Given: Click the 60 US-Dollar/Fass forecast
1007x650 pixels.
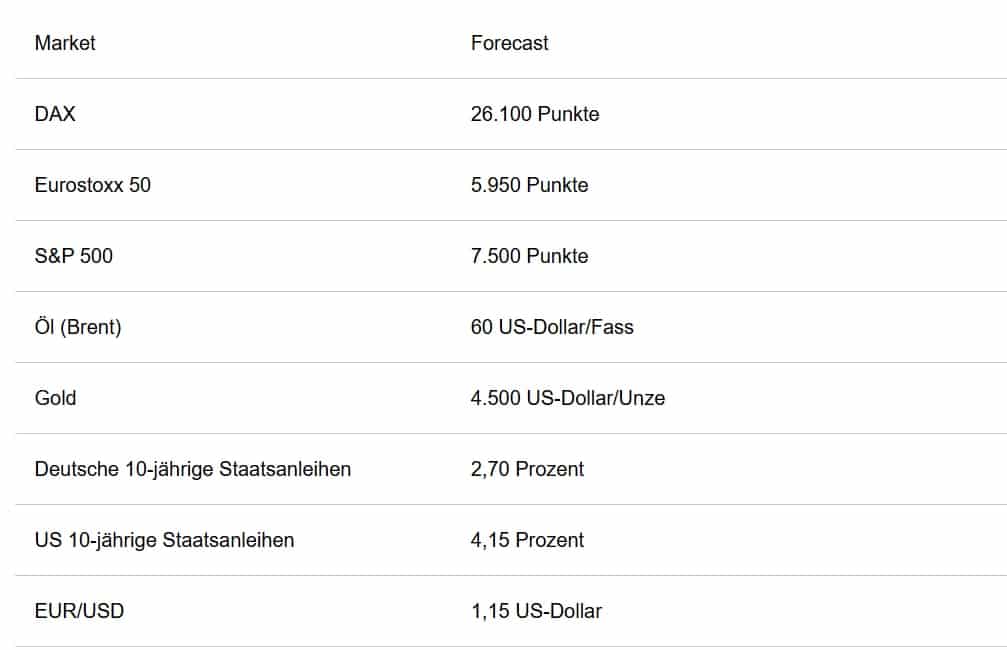Looking at the screenshot, I should [x=552, y=327].
